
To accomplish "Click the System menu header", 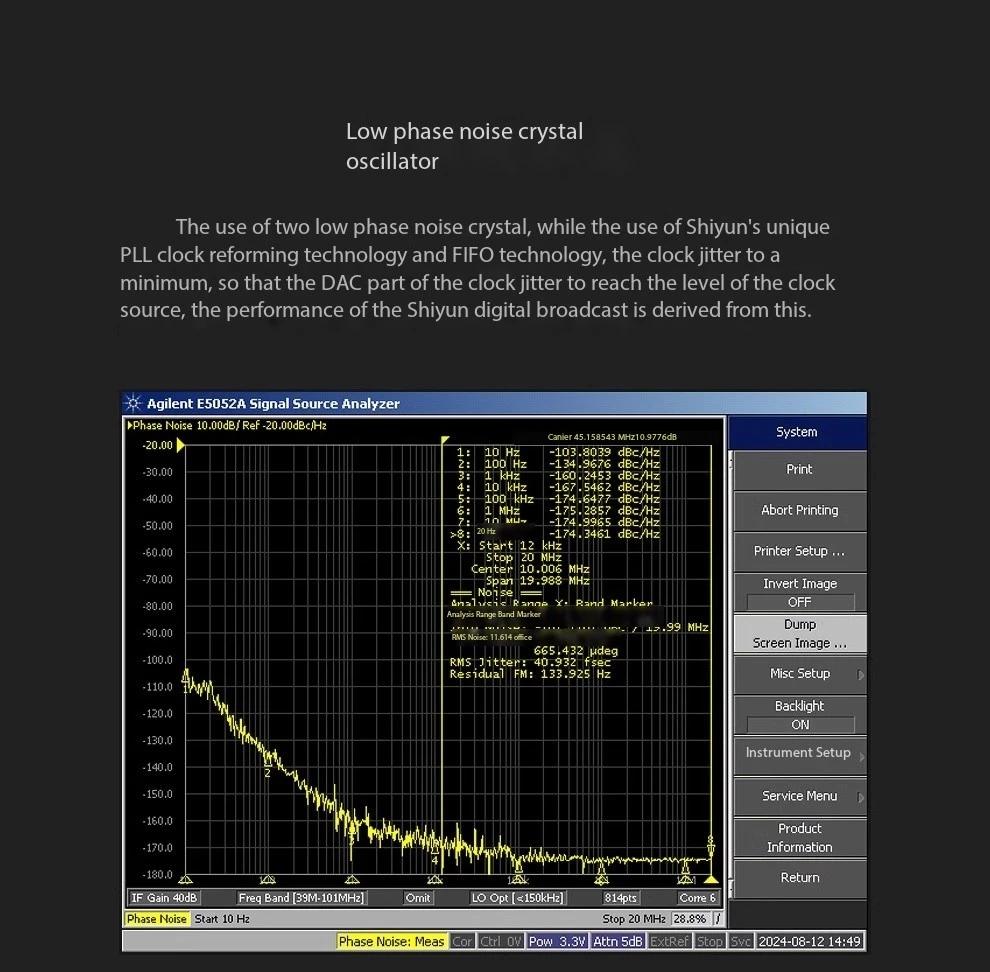I will coord(796,432).
